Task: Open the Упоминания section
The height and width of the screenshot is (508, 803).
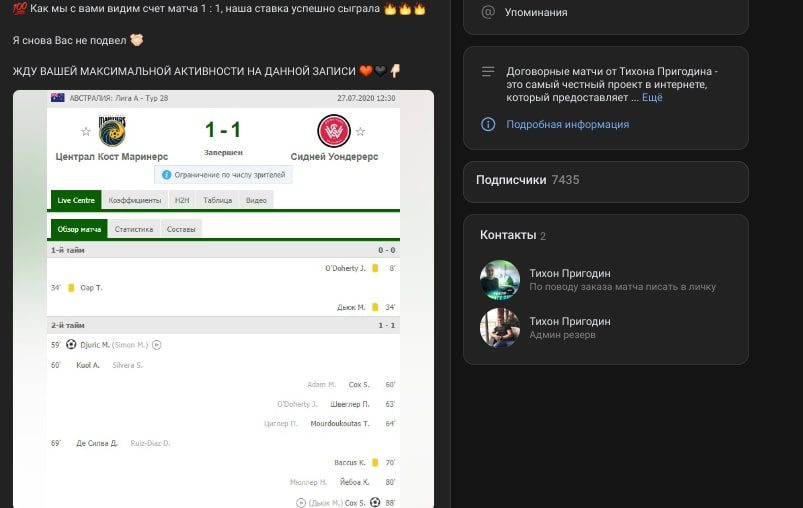Action: click(x=536, y=13)
